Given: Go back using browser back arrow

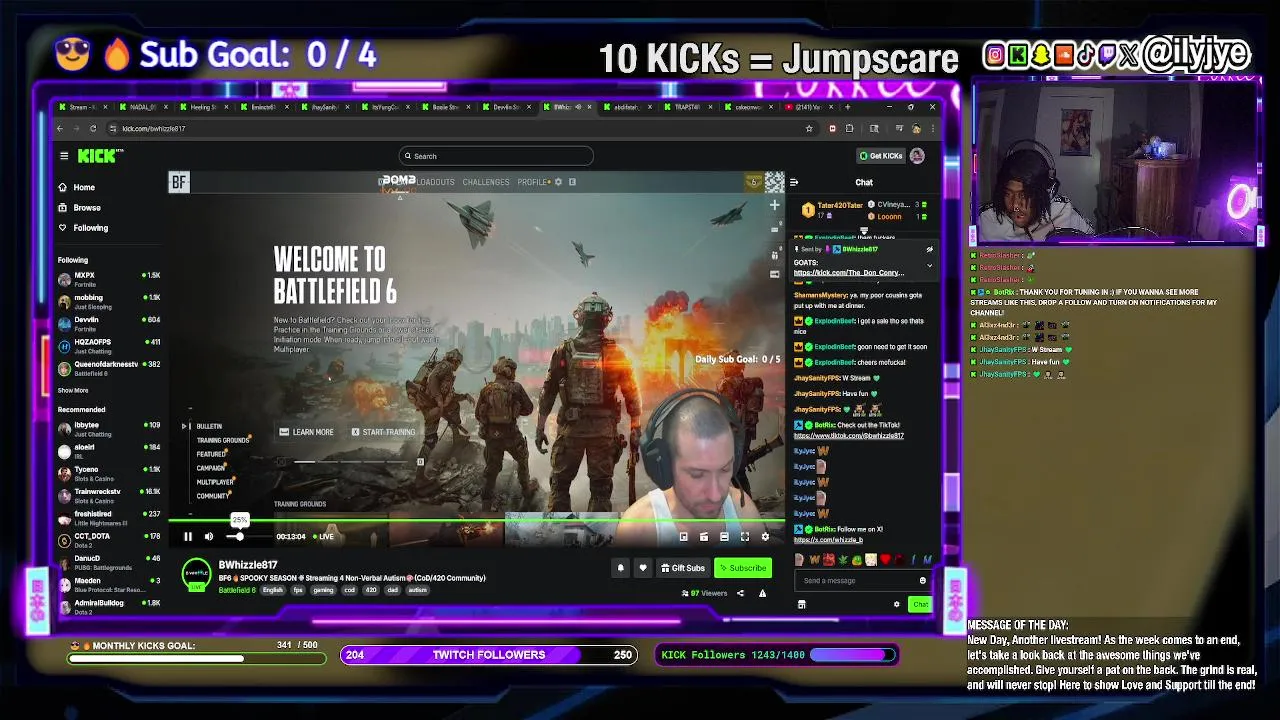Looking at the screenshot, I should click(x=60, y=128).
